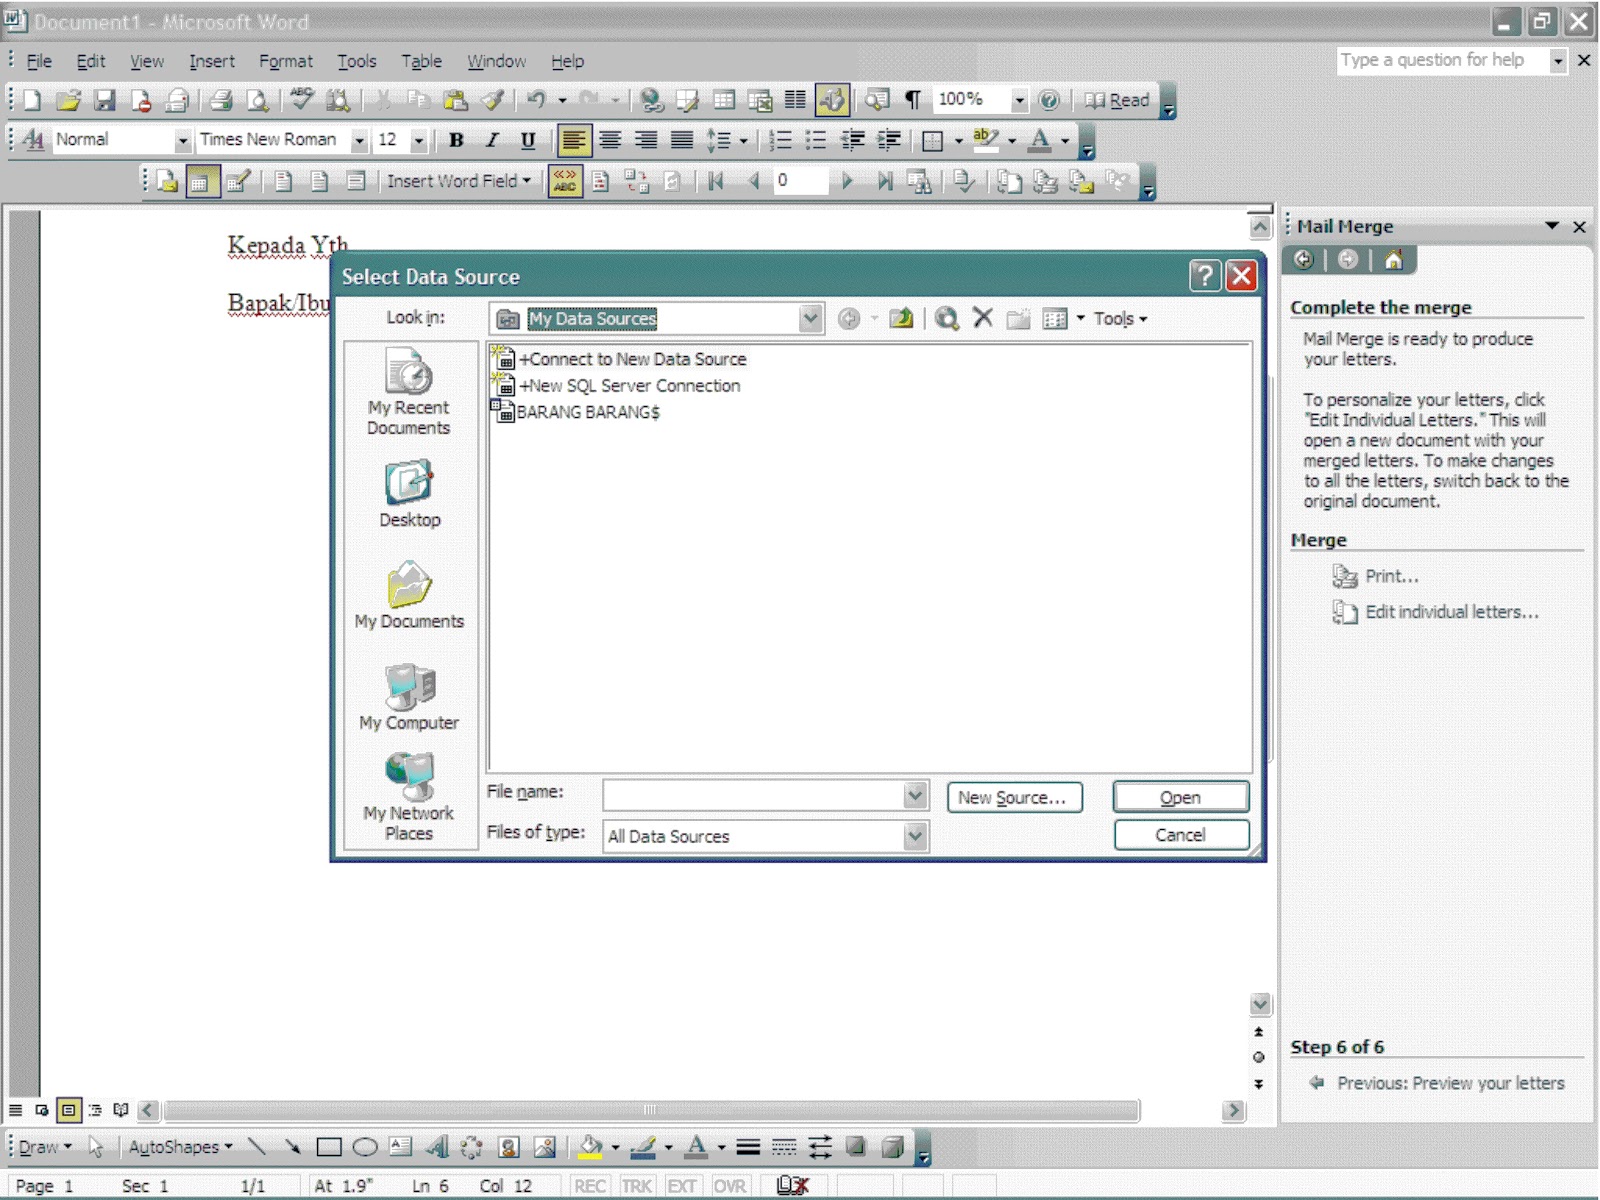This screenshot has width=1600, height=1200.
Task: Click the Highlight color button
Action: pos(986,140)
